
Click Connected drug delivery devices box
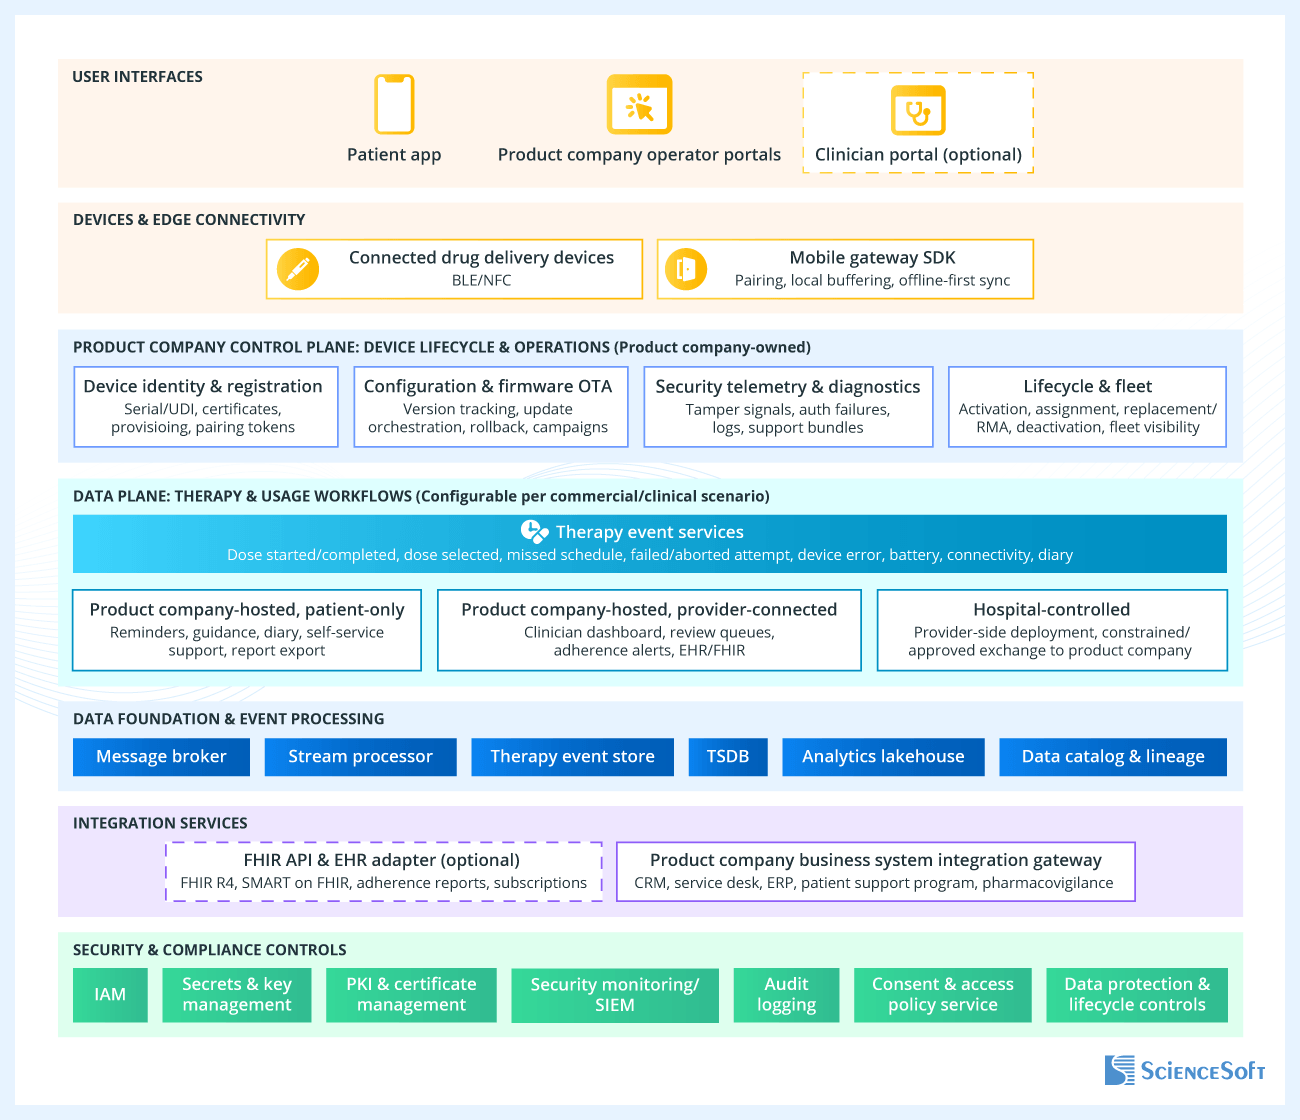point(454,269)
